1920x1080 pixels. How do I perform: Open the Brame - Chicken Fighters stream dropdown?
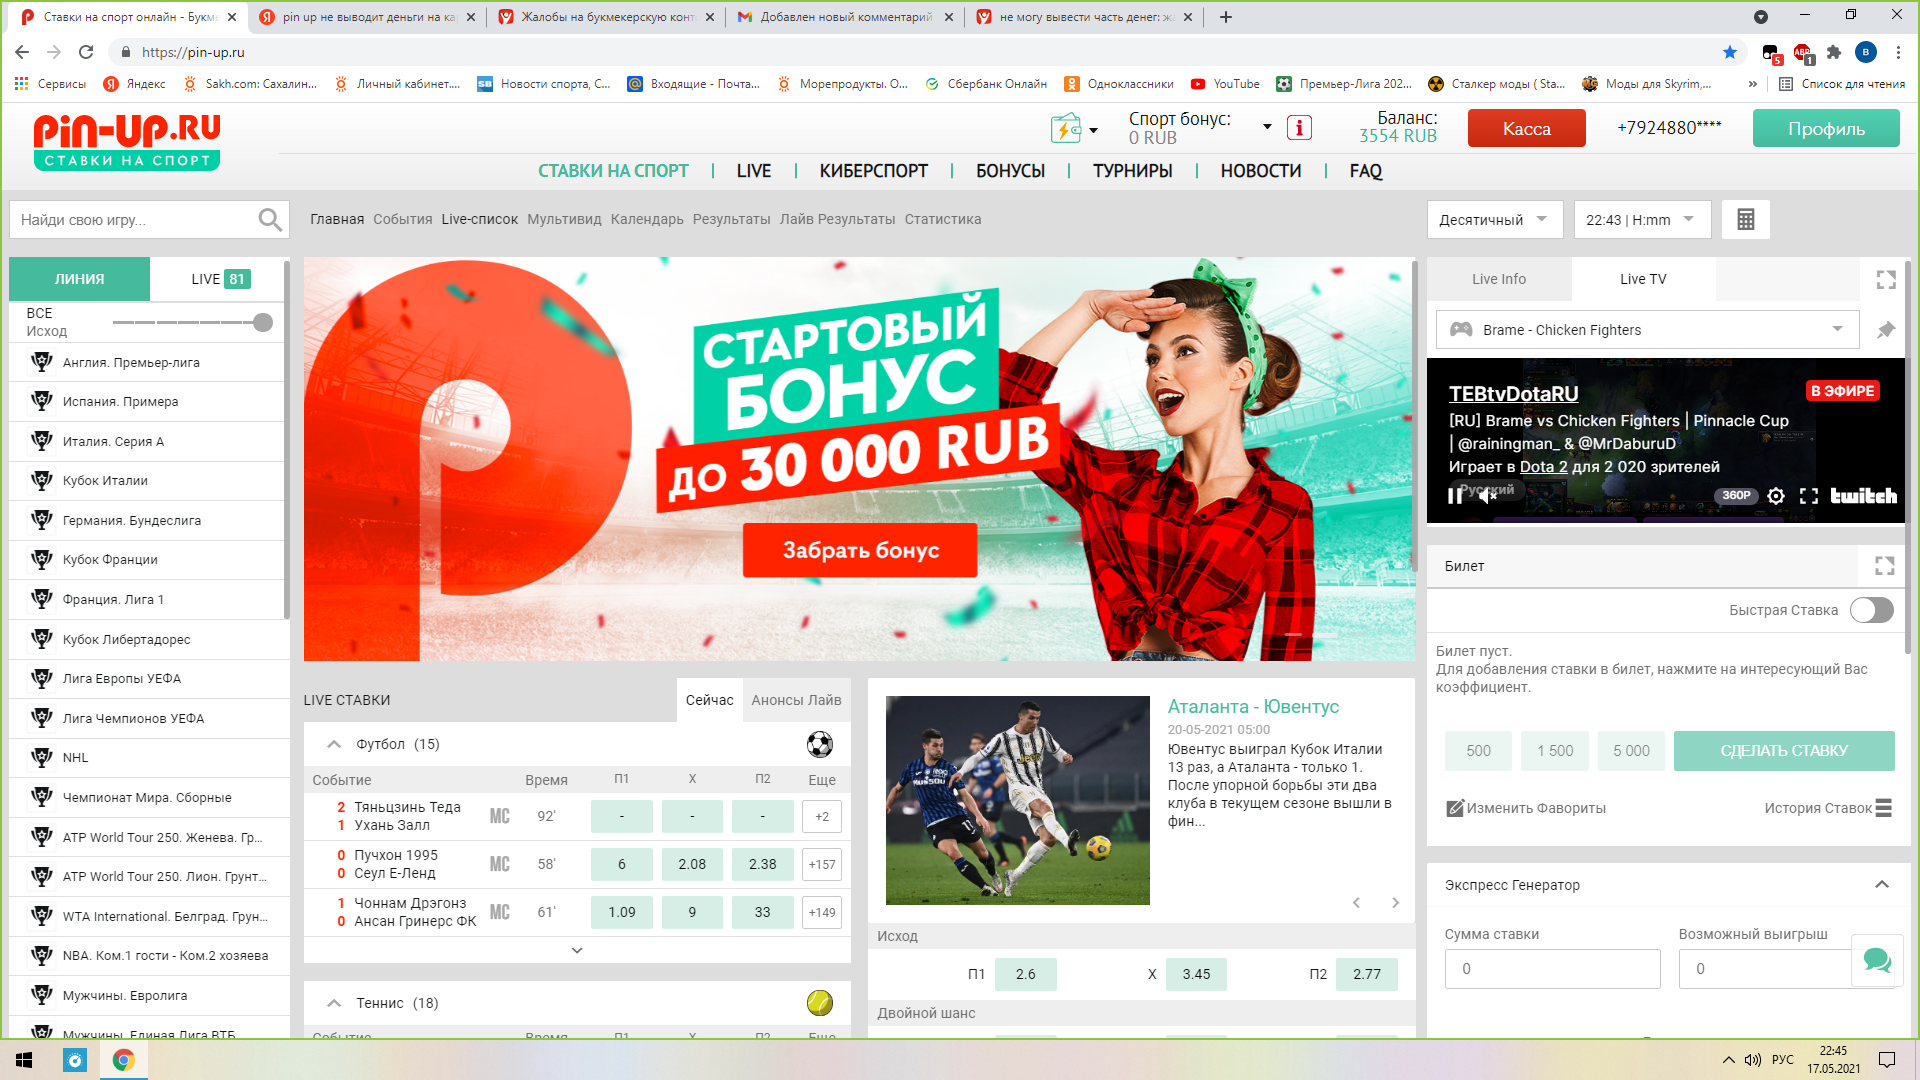[x=1647, y=330]
